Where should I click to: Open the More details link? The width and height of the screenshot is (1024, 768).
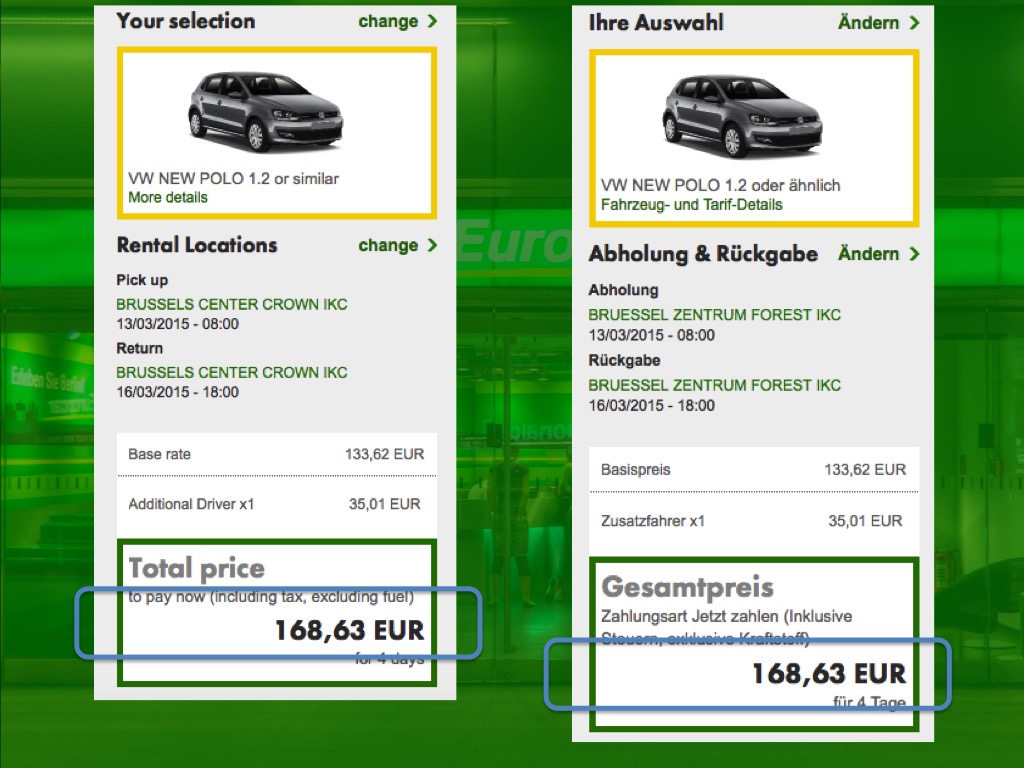[168, 197]
